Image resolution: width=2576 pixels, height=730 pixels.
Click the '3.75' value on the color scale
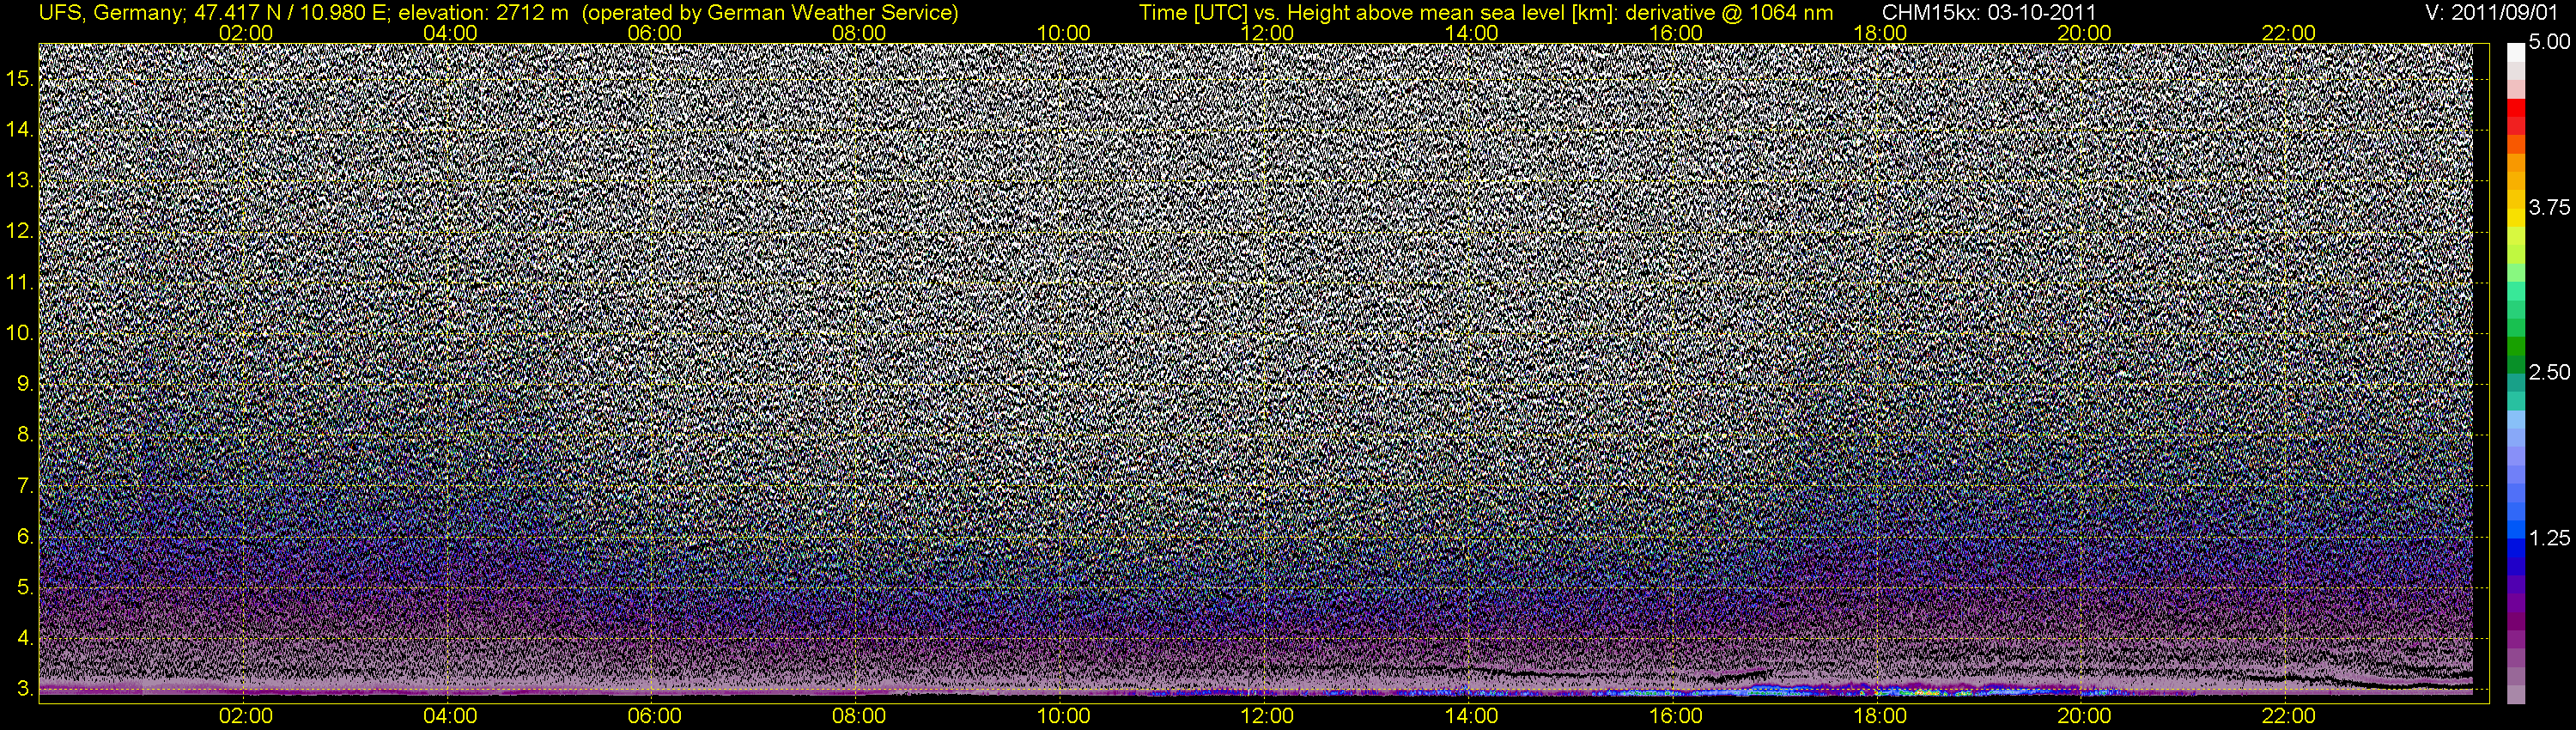pos(2549,208)
